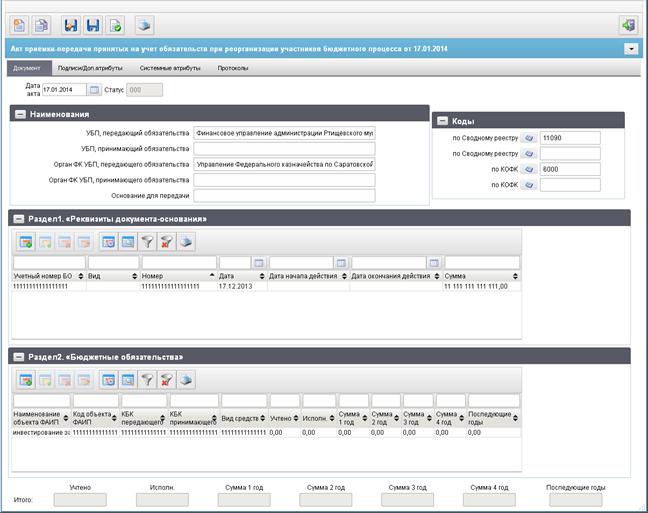Viewport: 648px width, 513px height.
Task: Sort by Учетный номер БО column header
Action: coord(48,276)
